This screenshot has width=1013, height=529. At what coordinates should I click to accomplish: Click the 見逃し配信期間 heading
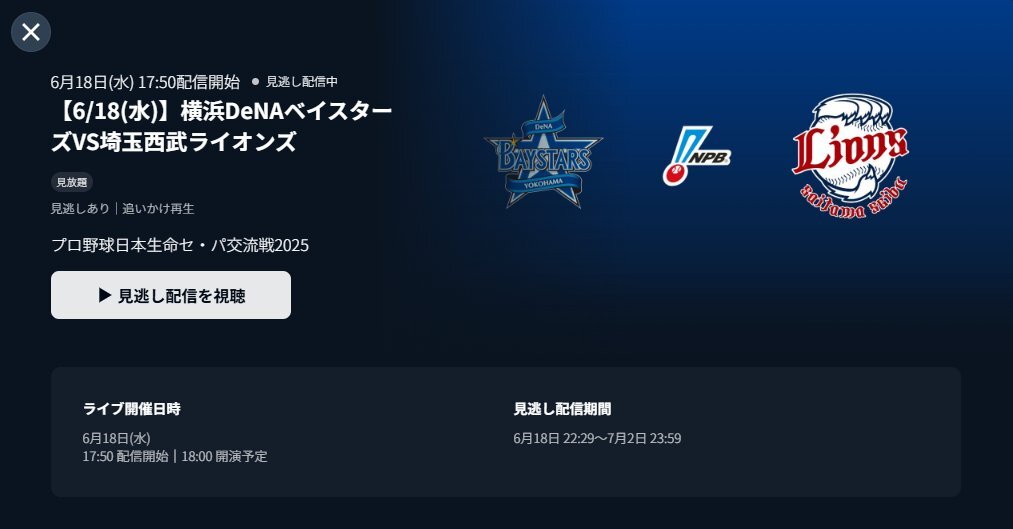(x=562, y=409)
